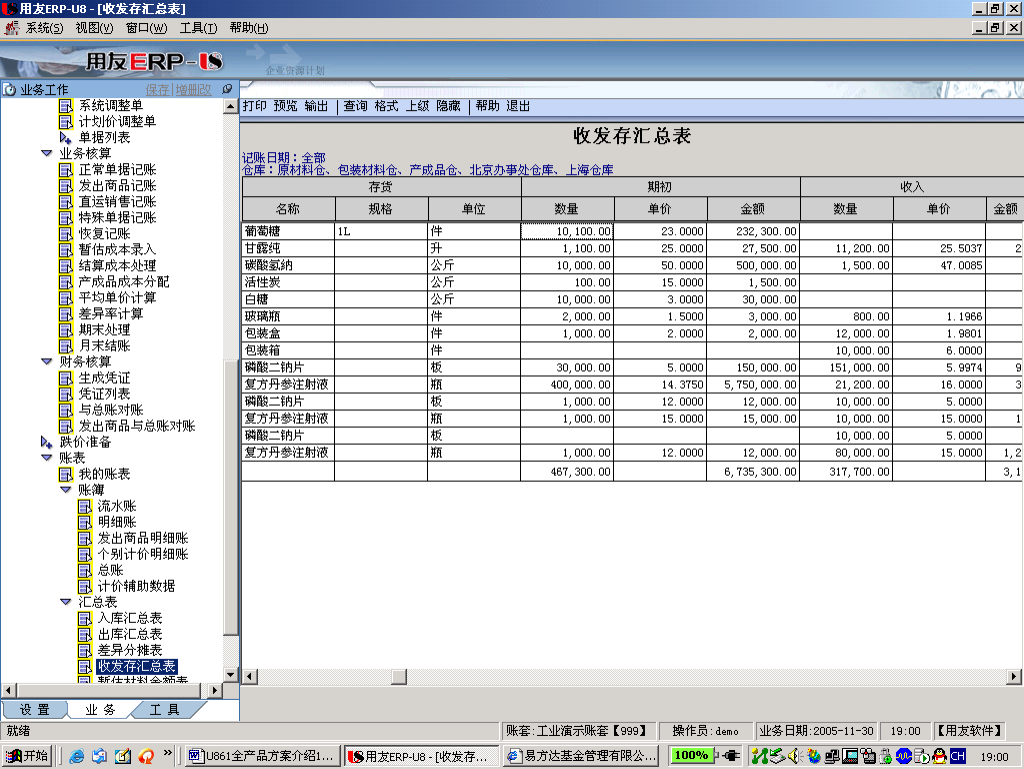Image resolution: width=1024 pixels, height=769 pixels.
Task: Click the report horizontal scrollbar thumb
Action: [x=399, y=677]
